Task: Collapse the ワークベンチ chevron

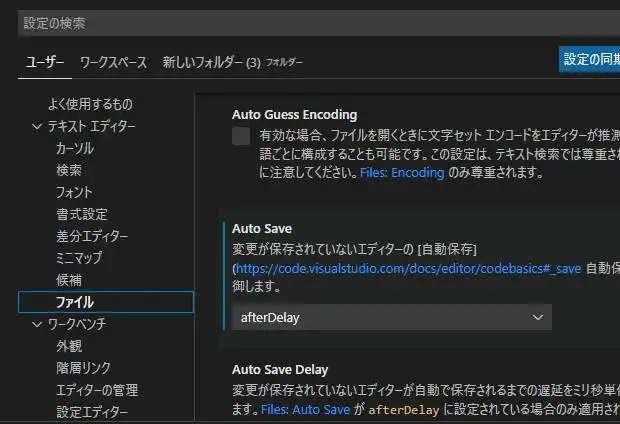Action: [37, 325]
